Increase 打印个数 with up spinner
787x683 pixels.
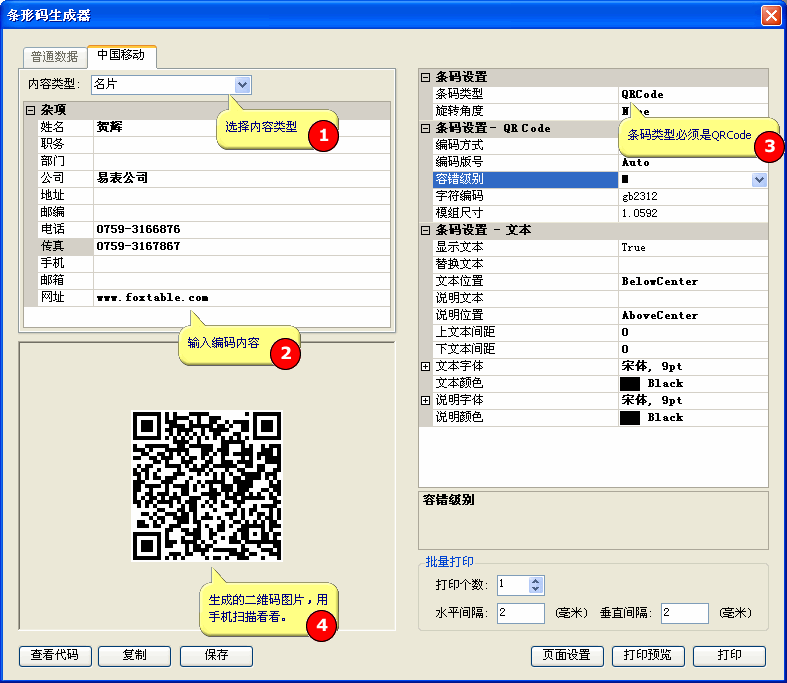tap(536, 581)
